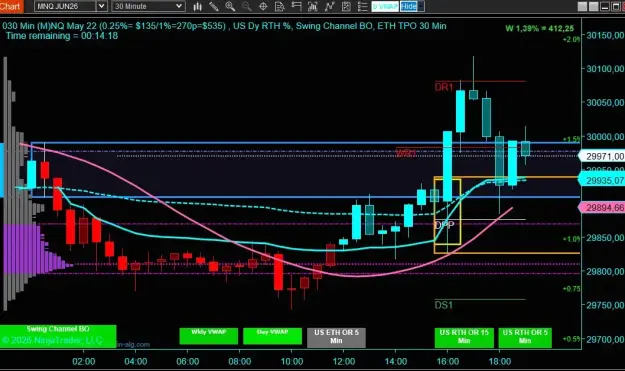Click the cyan 29935,07 price marker
625x371 pixels.
pyautogui.click(x=602, y=181)
